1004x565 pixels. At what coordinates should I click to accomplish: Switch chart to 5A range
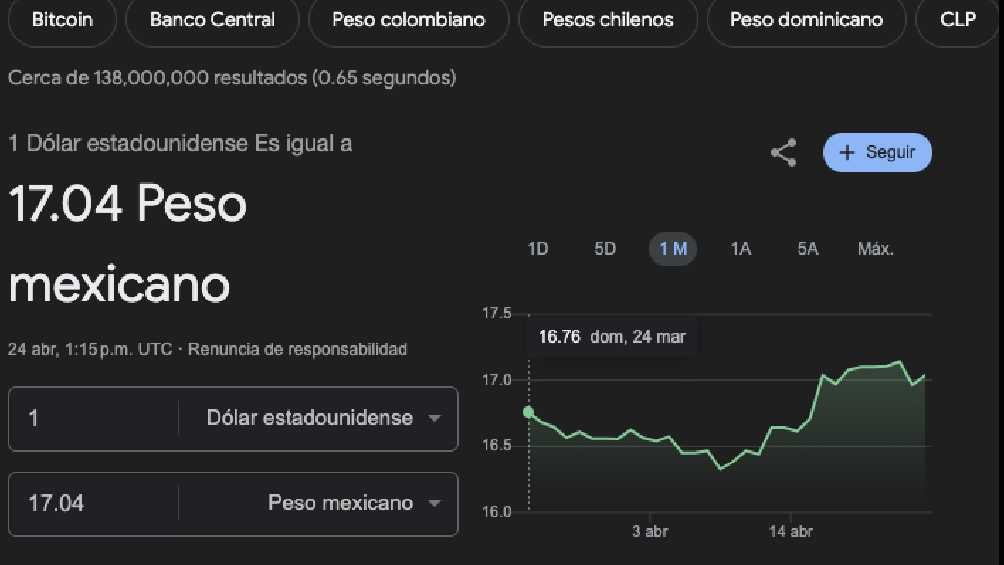pos(807,249)
